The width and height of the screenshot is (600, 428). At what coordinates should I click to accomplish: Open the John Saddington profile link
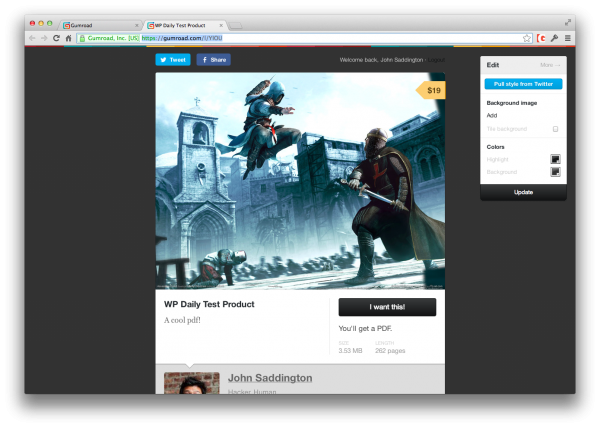point(270,378)
